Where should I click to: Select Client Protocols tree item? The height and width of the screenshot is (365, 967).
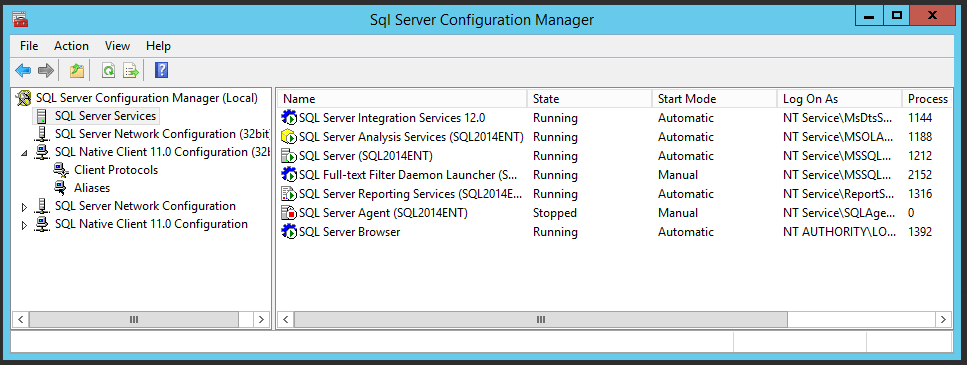click(x=116, y=170)
